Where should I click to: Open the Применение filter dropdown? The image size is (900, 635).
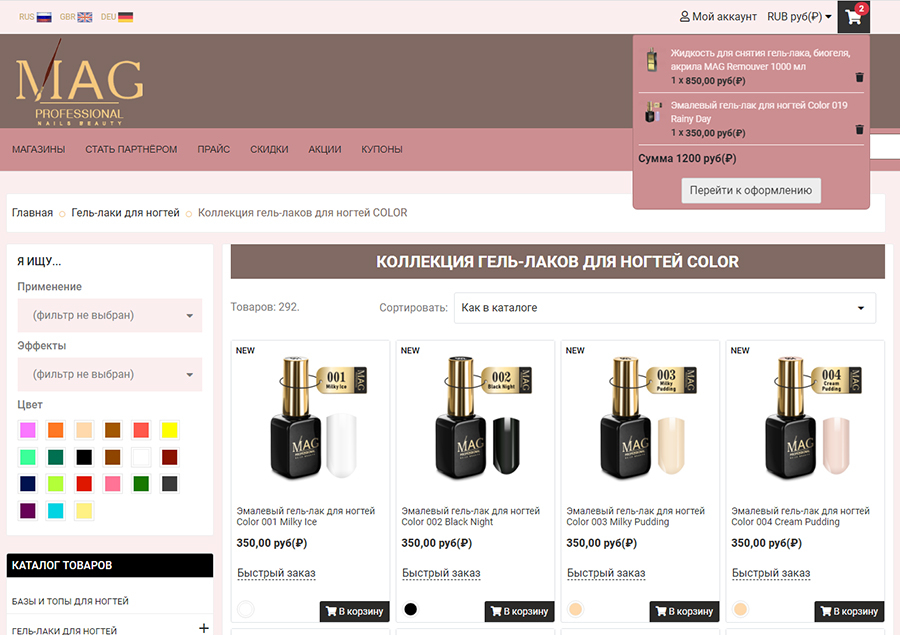pyautogui.click(x=109, y=315)
